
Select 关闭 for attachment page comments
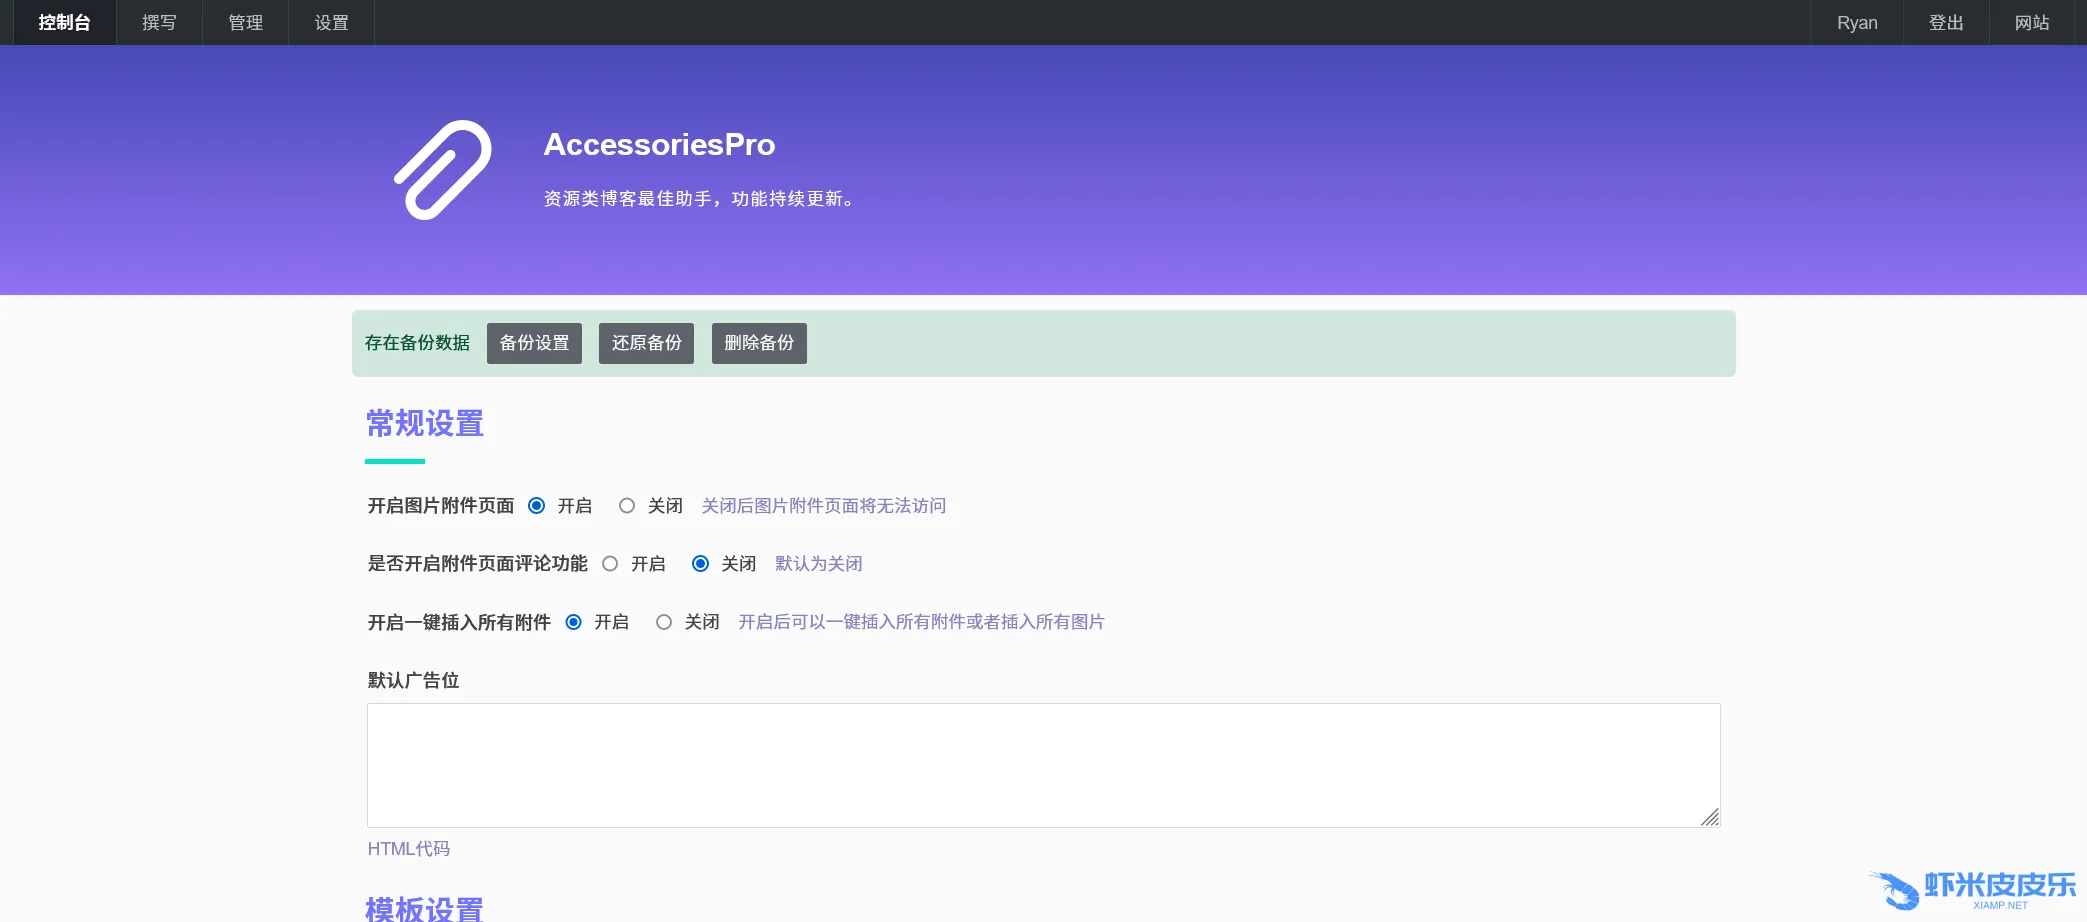(x=701, y=564)
